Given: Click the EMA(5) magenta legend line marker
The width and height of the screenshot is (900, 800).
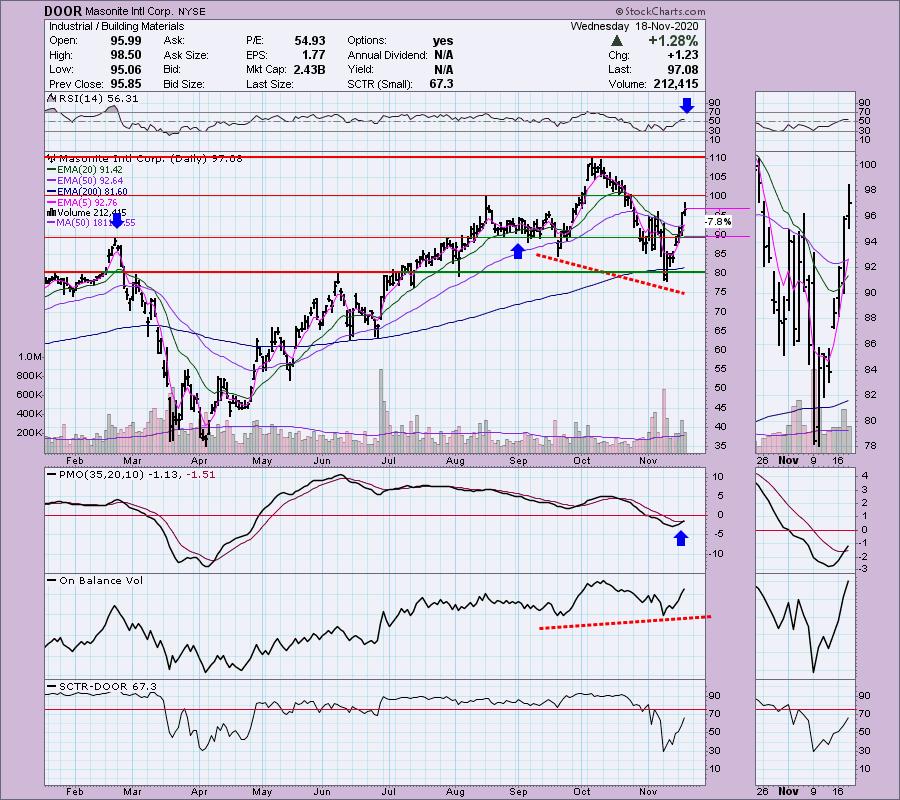Looking at the screenshot, I should click(52, 203).
